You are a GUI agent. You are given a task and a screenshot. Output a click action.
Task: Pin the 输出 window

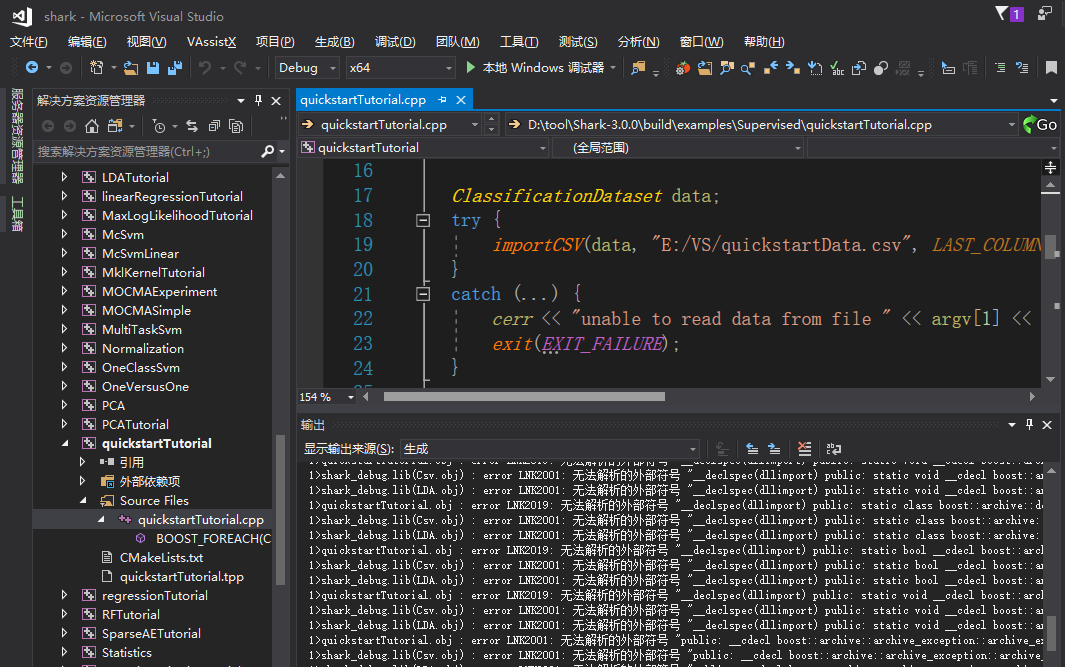click(1028, 424)
